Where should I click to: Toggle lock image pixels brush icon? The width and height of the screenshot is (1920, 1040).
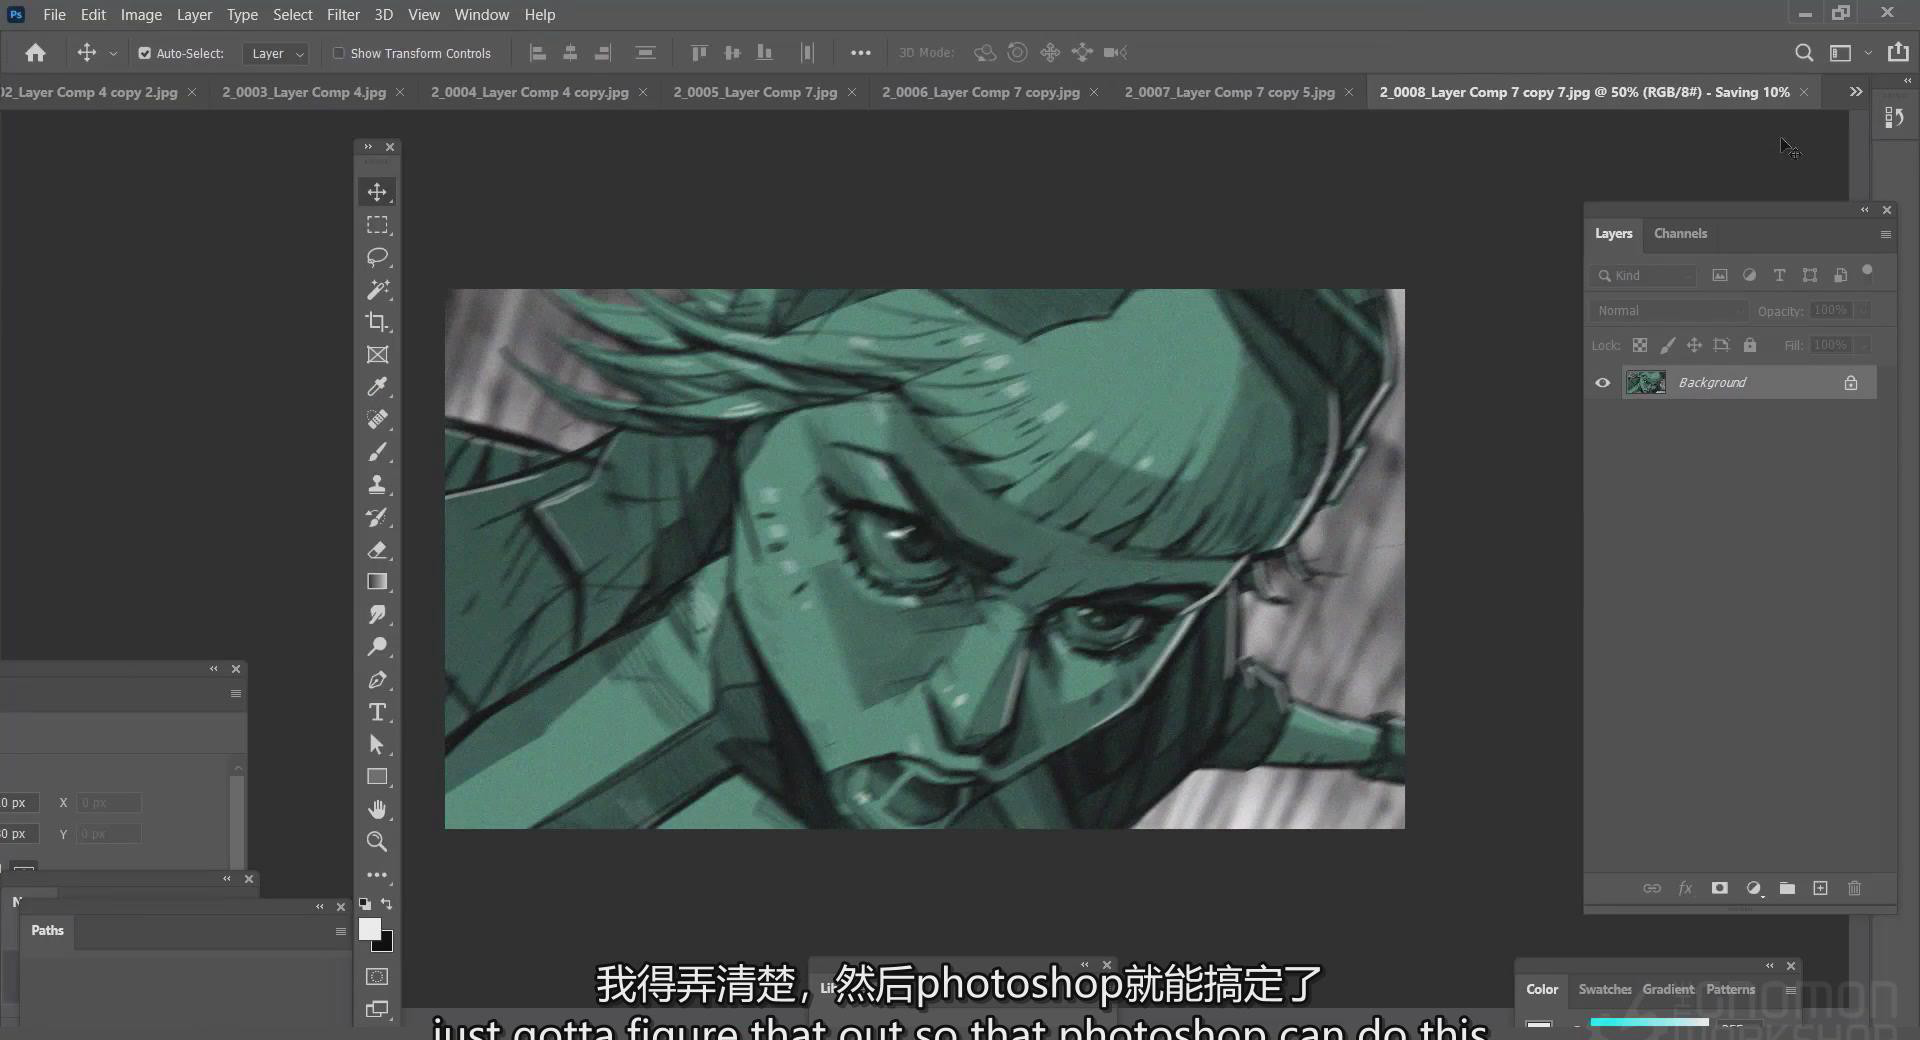[x=1667, y=345]
